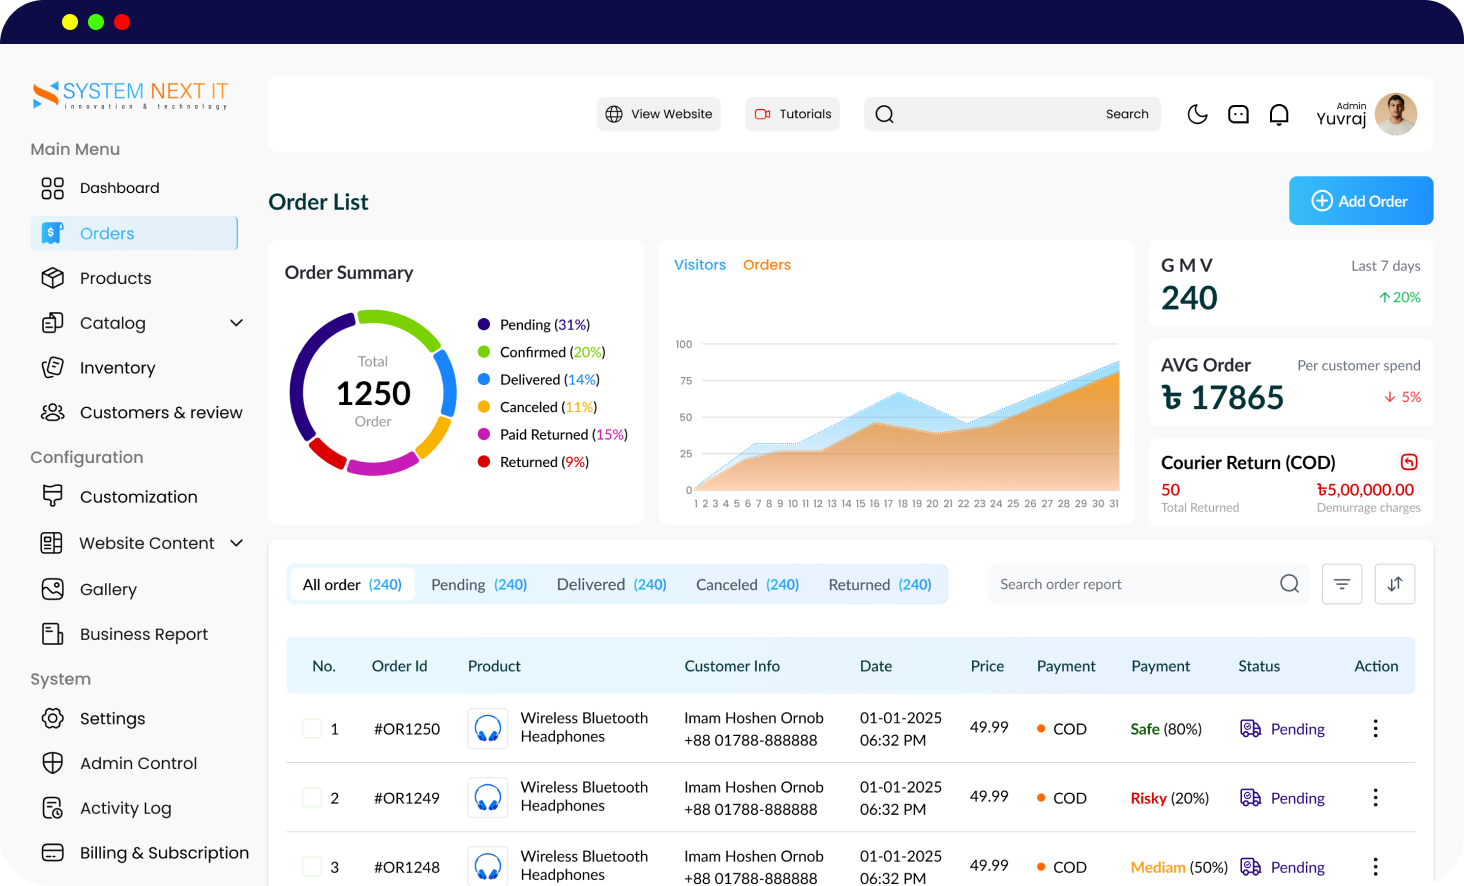Screen dimensions: 1464x886
Task: Select the Orders chart tab
Action: [x=767, y=265]
